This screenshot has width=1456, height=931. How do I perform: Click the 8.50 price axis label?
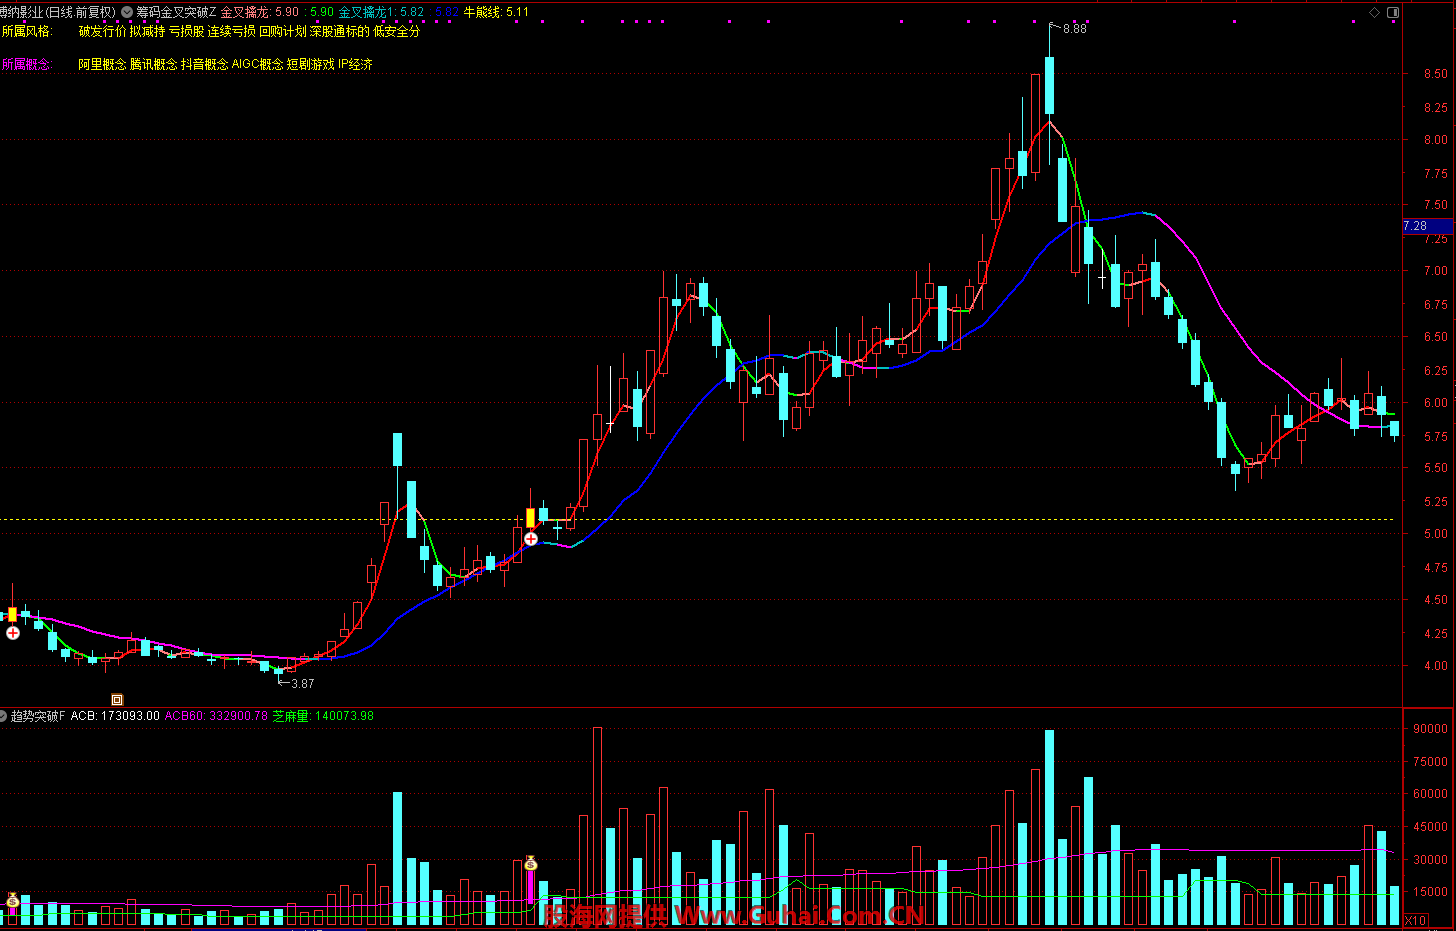1435,74
